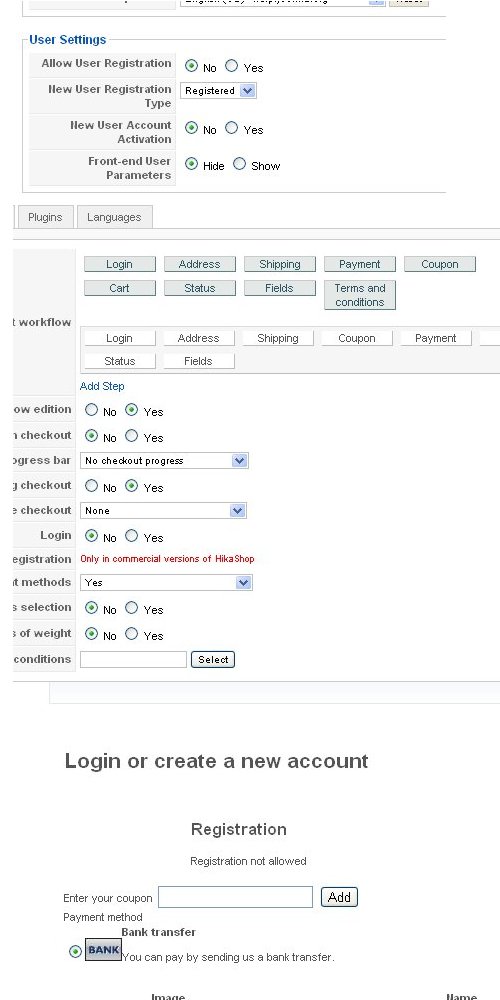Viewport: 500px width, 1000px height.
Task: Expand the No checkout progress dropdown
Action: click(164, 460)
